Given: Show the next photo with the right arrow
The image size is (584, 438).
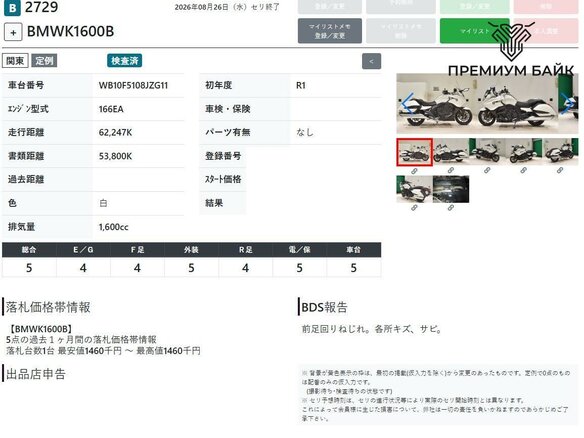Looking at the screenshot, I should click(x=568, y=103).
